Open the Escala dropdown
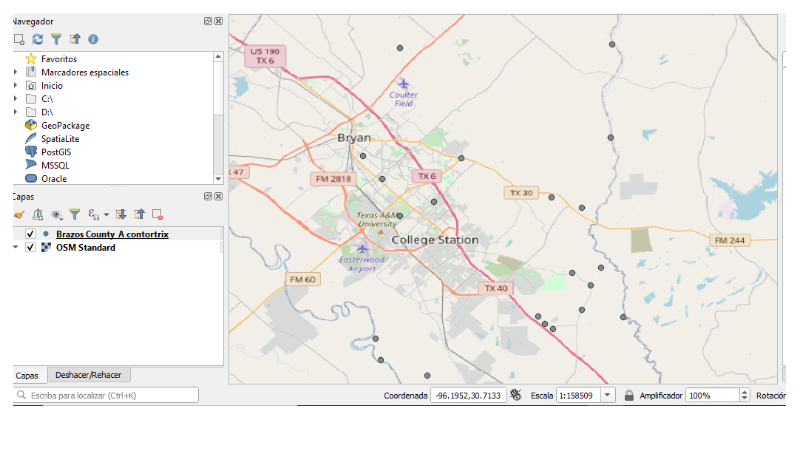 point(607,395)
